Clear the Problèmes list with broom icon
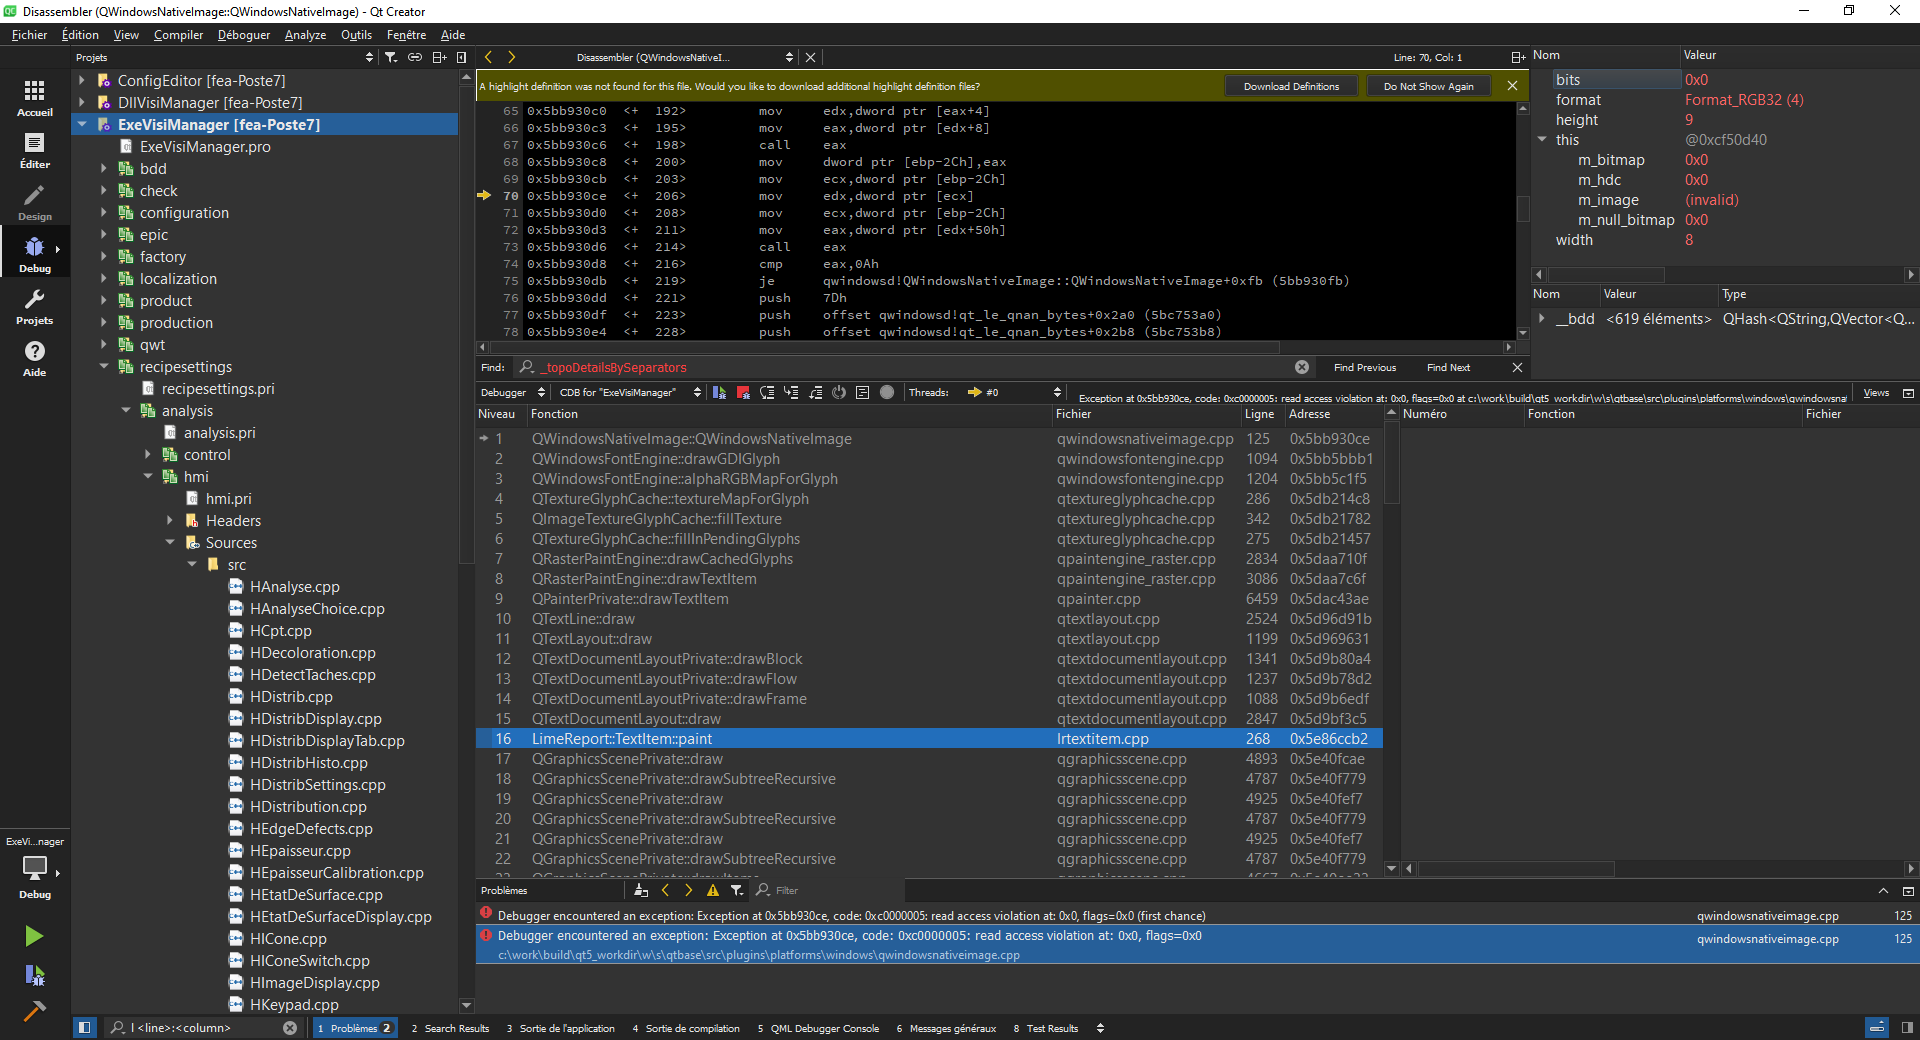Image resolution: width=1920 pixels, height=1040 pixels. tap(641, 890)
